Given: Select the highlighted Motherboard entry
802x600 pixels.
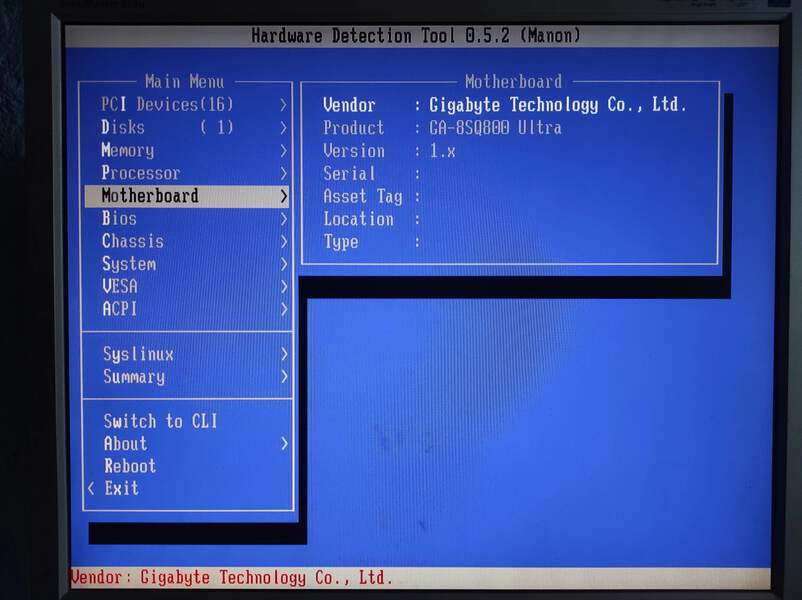Looking at the screenshot, I should pos(187,196).
